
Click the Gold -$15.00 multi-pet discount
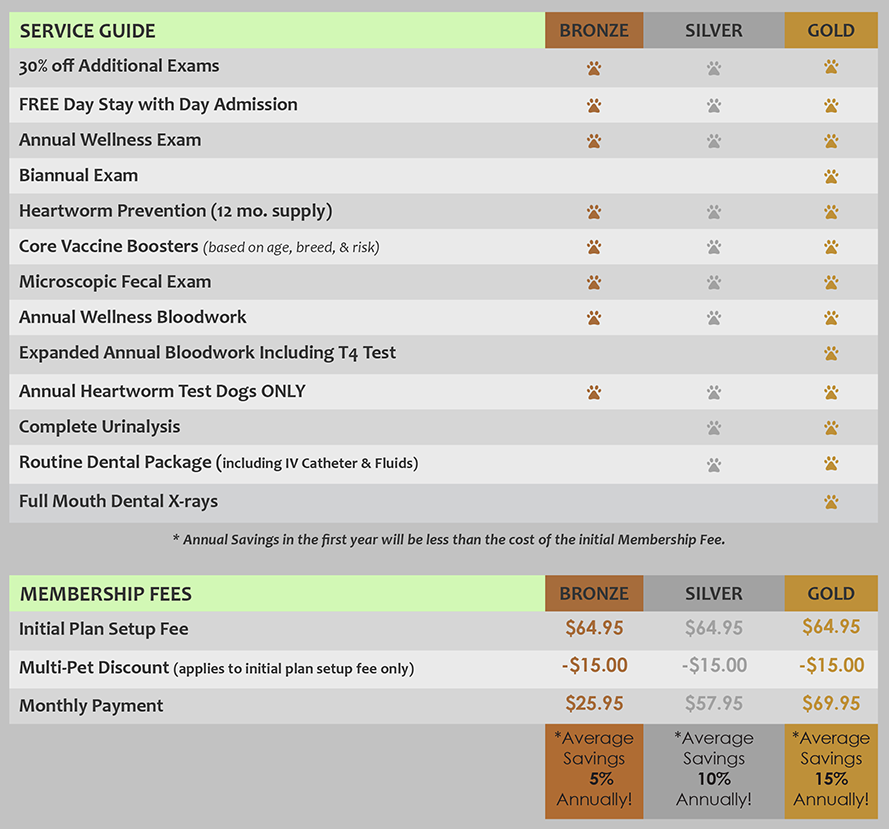pos(831,665)
